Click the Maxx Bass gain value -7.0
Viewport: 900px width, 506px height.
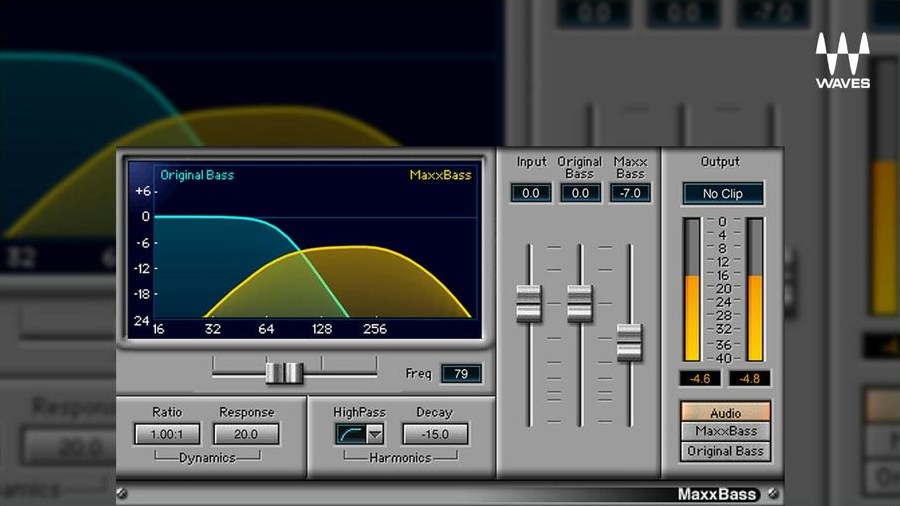click(630, 193)
